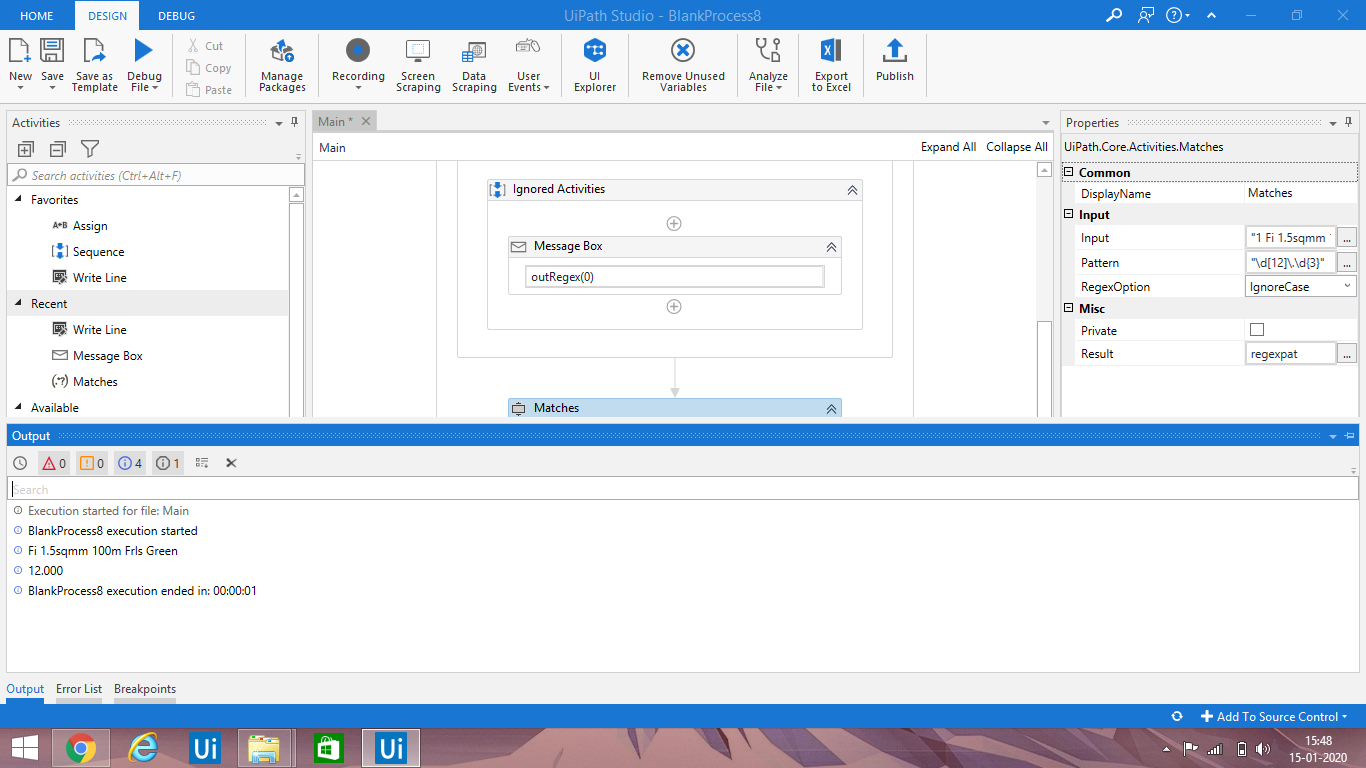Publish the project

click(x=895, y=60)
